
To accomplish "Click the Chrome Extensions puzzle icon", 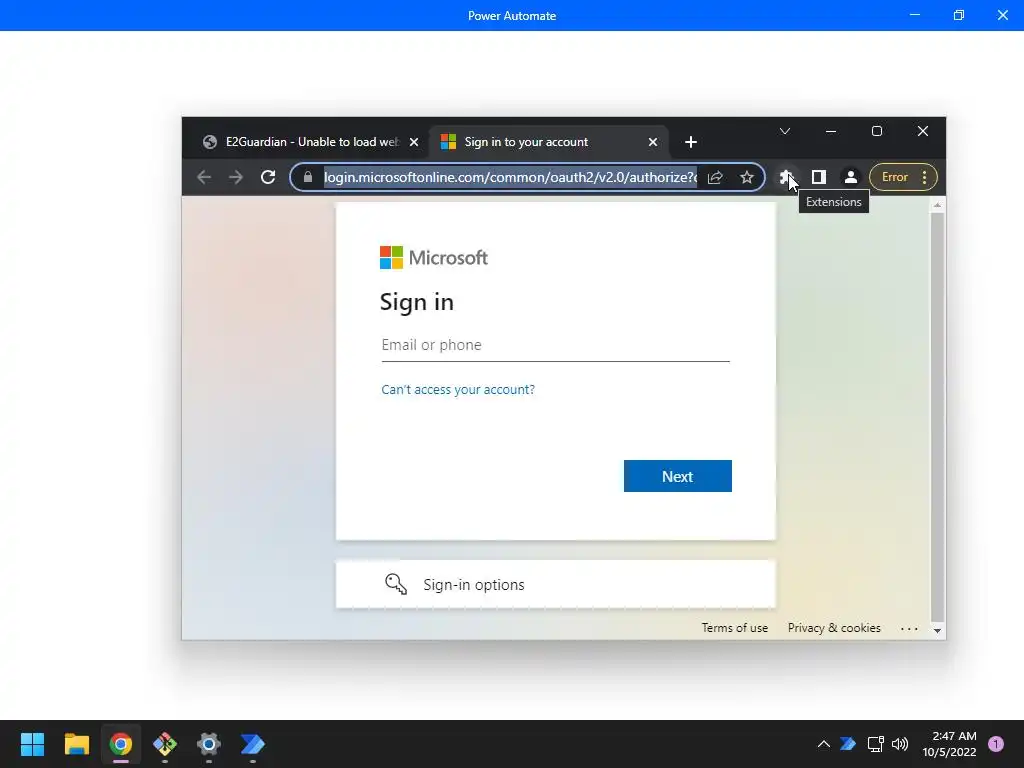I will (786, 177).
